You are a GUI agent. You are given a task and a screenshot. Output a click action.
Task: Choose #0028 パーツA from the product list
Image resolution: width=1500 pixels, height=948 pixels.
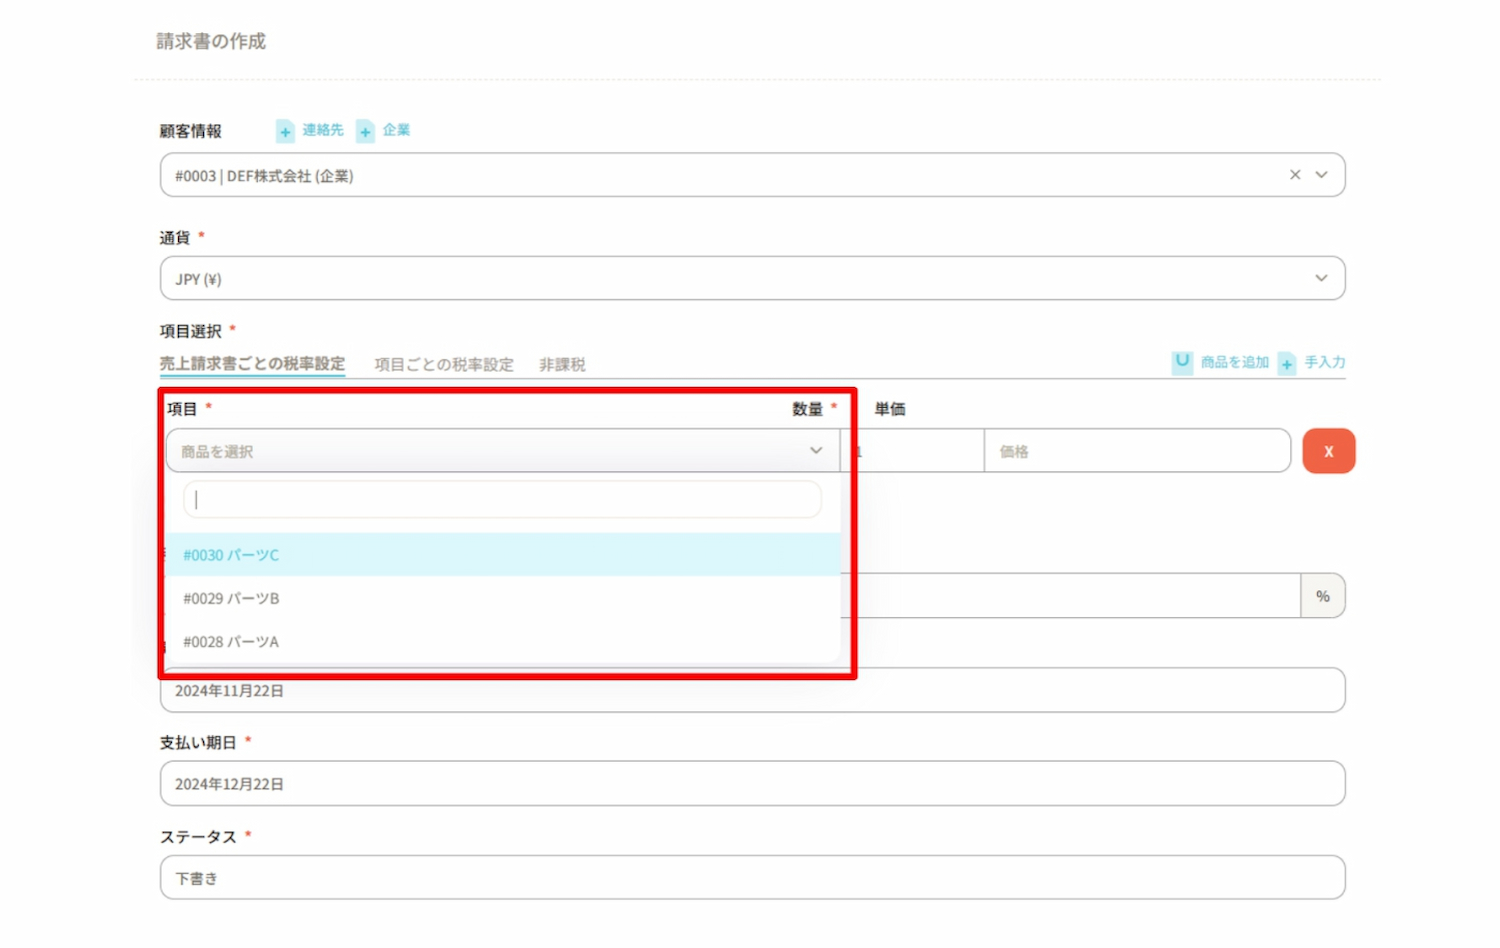tap(503, 641)
